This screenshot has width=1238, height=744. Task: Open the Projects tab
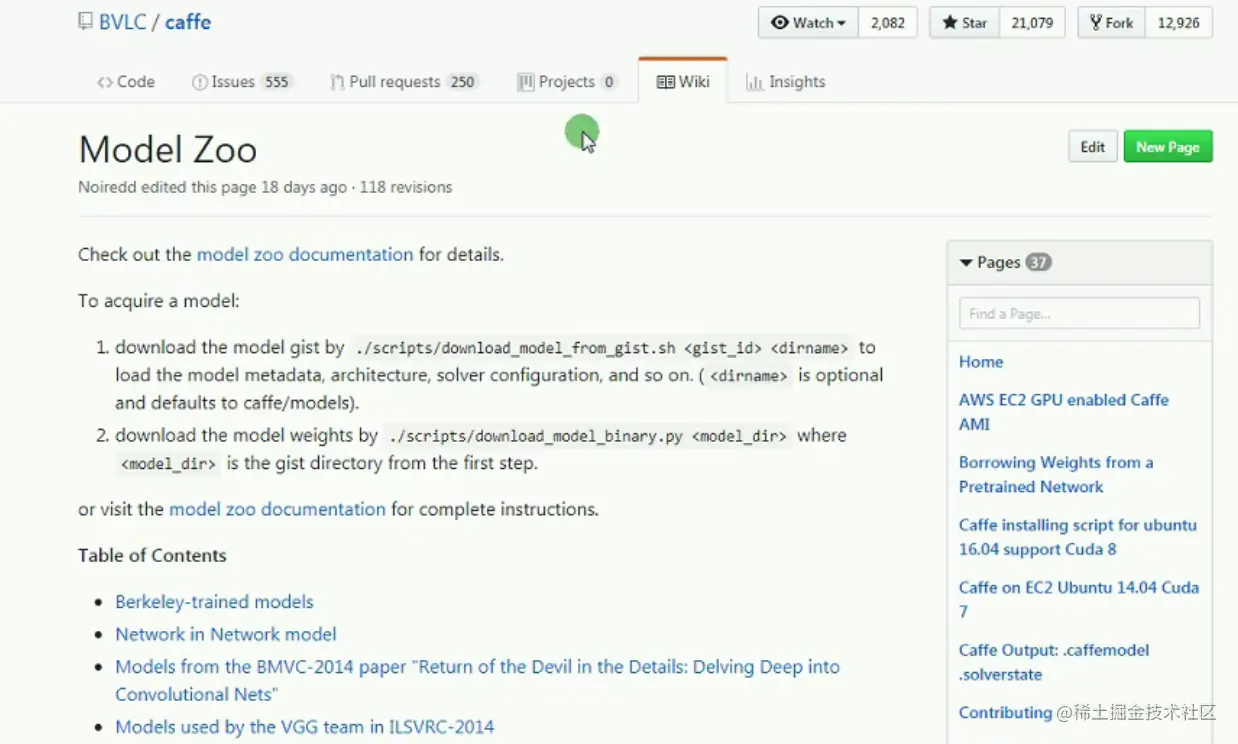[567, 82]
